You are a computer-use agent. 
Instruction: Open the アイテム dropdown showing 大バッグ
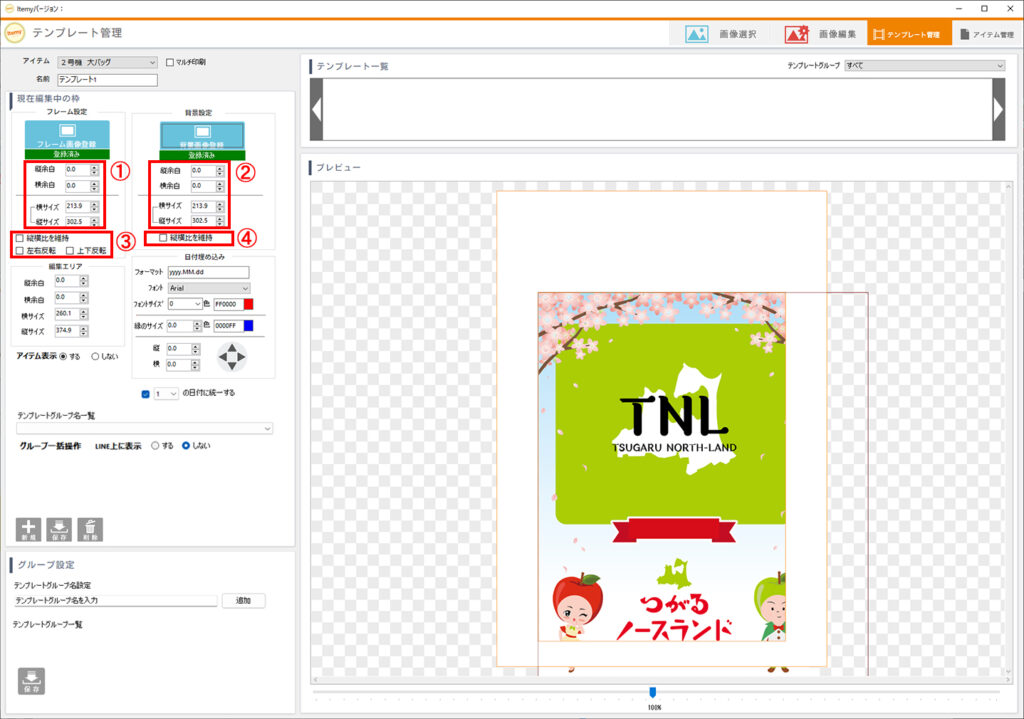coord(108,62)
